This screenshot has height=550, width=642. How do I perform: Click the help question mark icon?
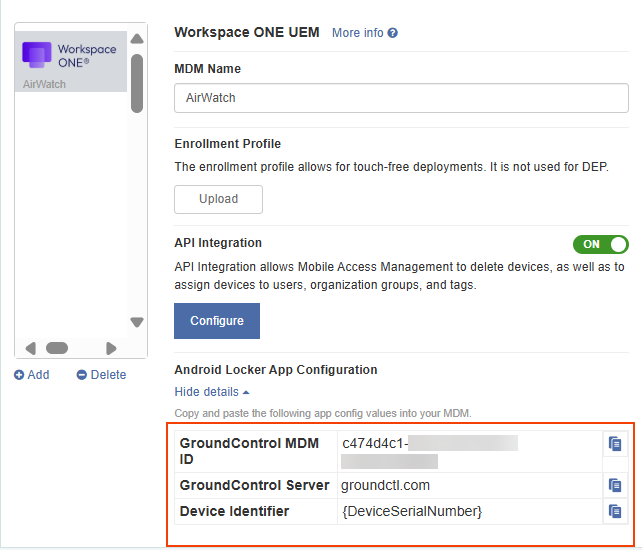click(393, 33)
